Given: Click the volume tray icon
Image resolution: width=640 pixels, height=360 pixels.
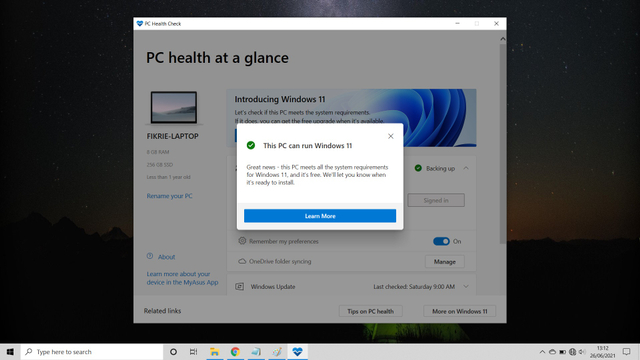Looking at the screenshot, I should tap(582, 352).
